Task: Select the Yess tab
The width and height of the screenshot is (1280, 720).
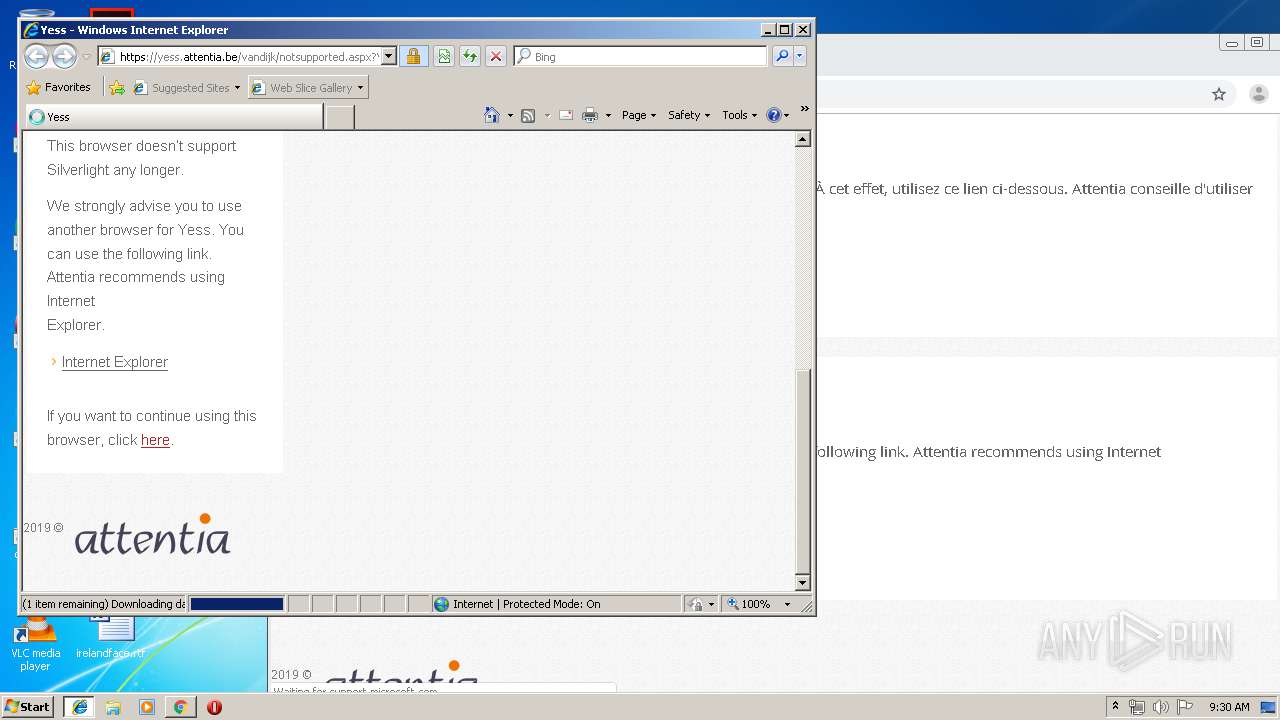Action: 173,116
